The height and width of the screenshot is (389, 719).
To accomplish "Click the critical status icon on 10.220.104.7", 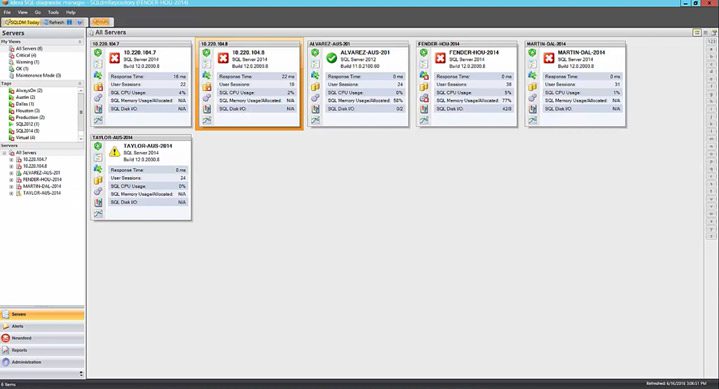I will [115, 58].
